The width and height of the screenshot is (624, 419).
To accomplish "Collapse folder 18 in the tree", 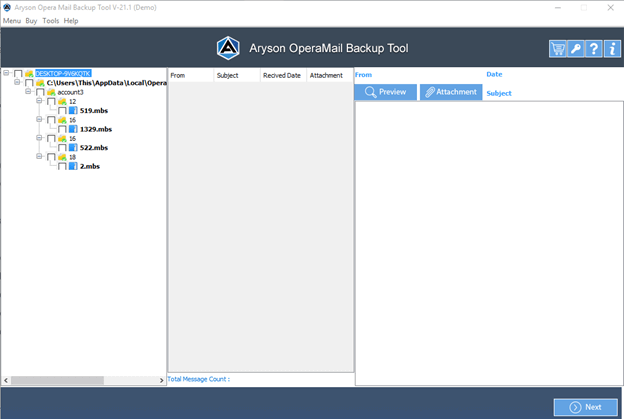I will (x=39, y=156).
